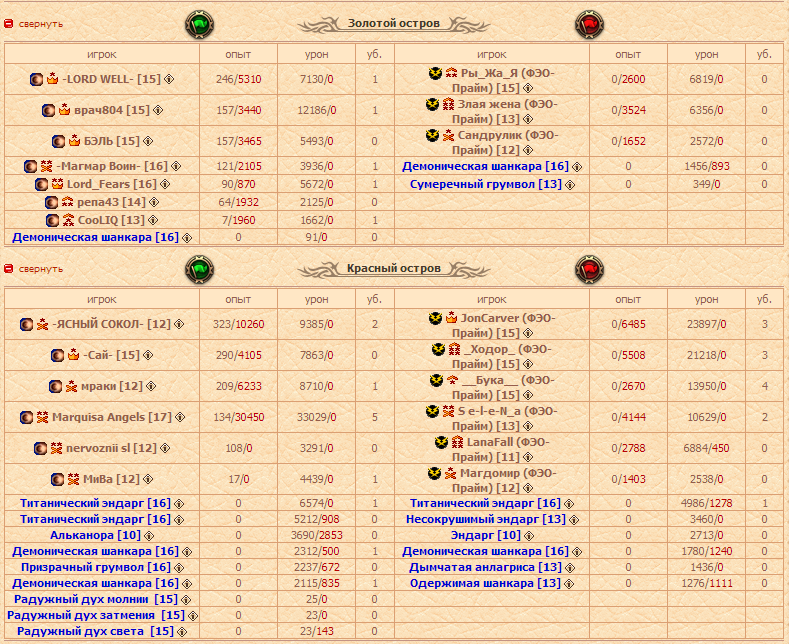
Task: Open info icon next to CooLIQ [13]
Action: click(153, 220)
